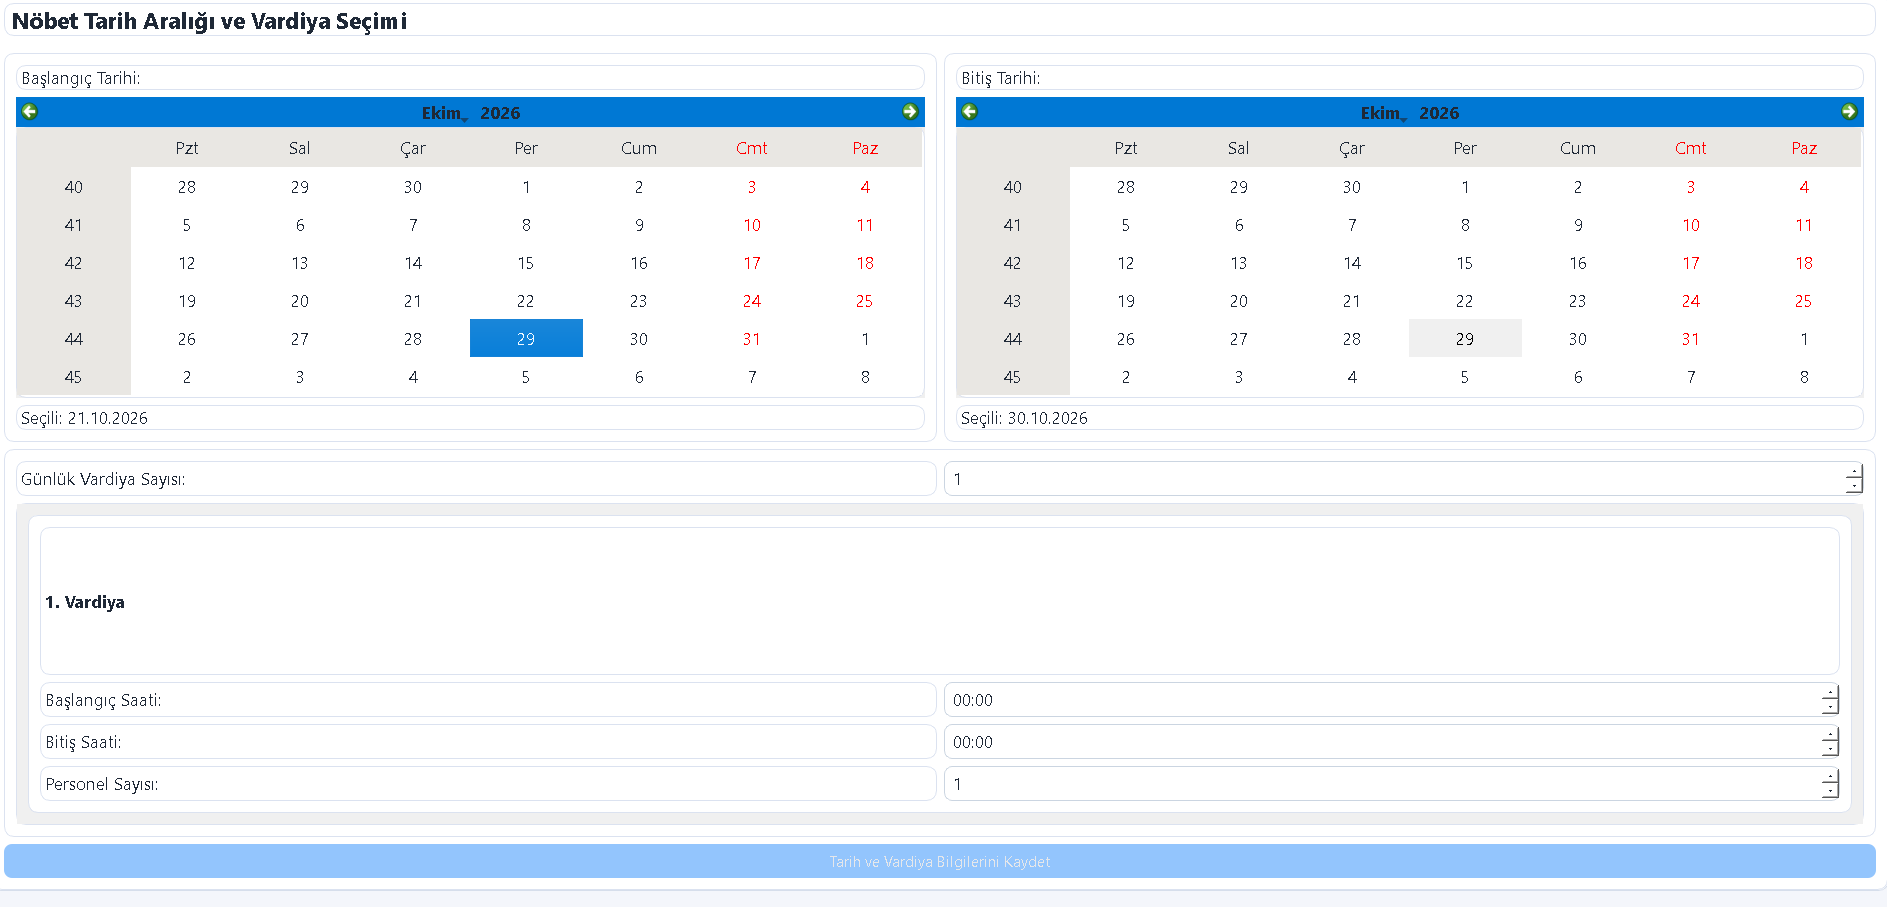1887x907 pixels.
Task: Go to previous month in end date calendar
Action: coord(969,111)
